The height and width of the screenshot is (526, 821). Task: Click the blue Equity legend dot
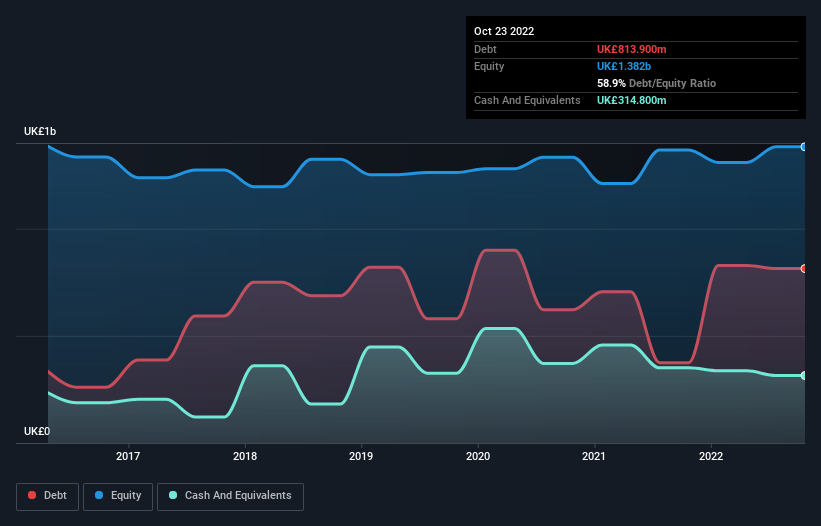[99, 495]
